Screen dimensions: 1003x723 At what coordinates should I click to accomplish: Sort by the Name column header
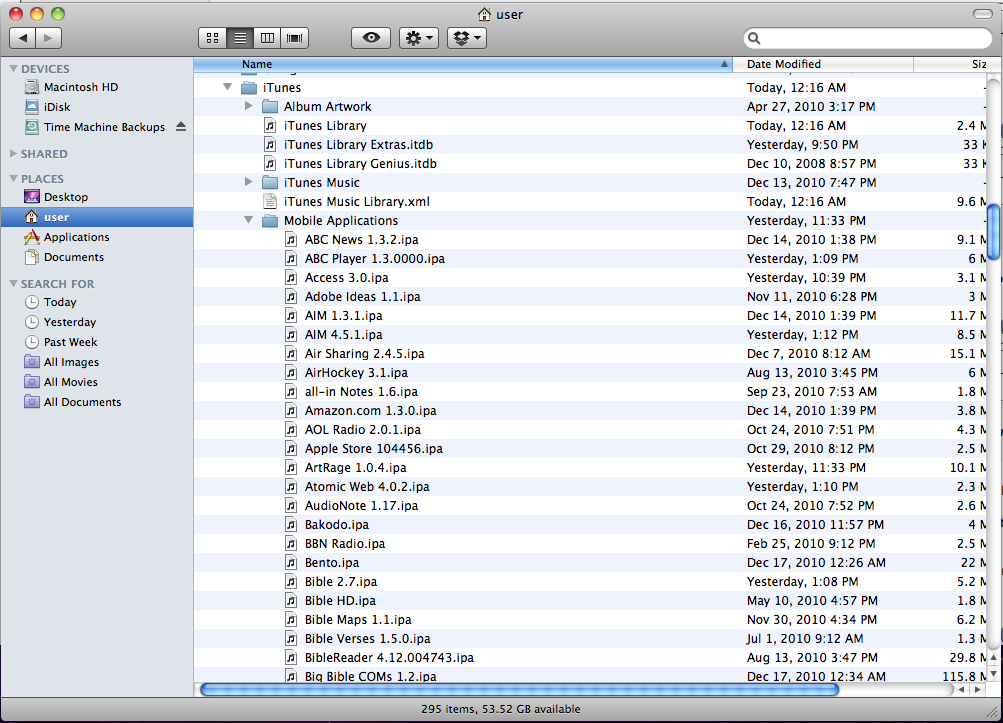[462, 64]
